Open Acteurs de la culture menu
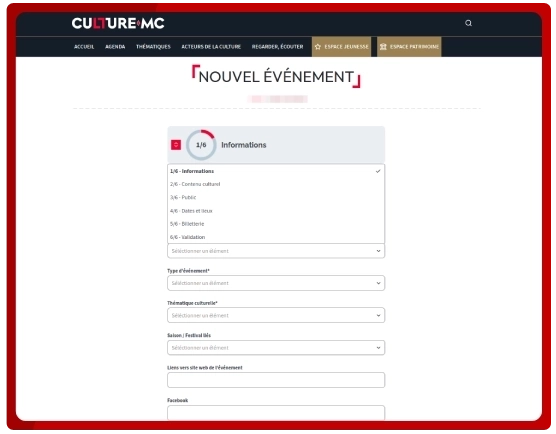The width and height of the screenshot is (556, 434). point(211,47)
